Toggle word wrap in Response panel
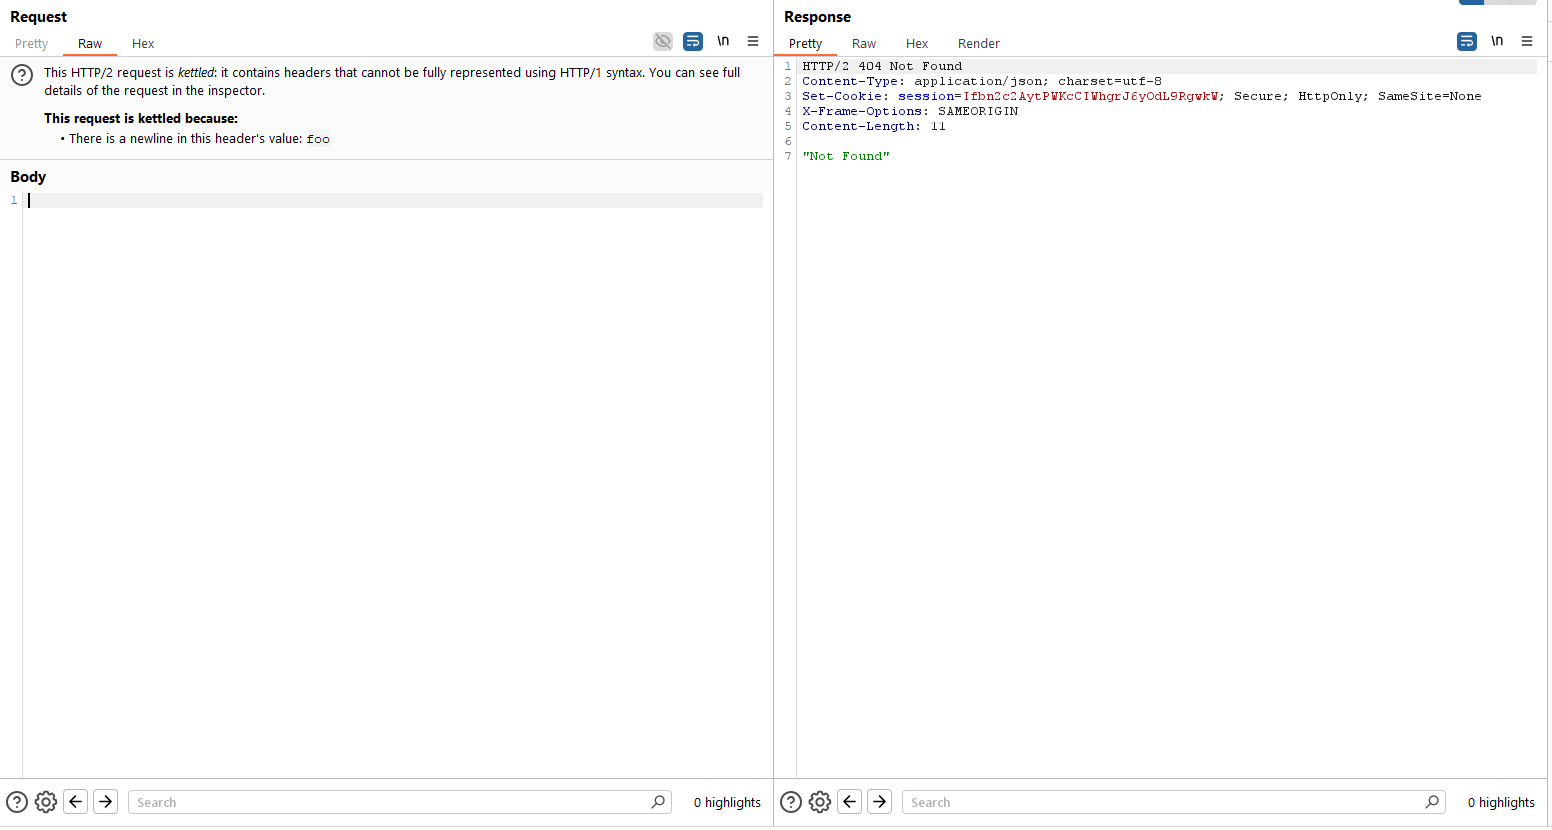This screenshot has height=830, width=1552. 1467,42
